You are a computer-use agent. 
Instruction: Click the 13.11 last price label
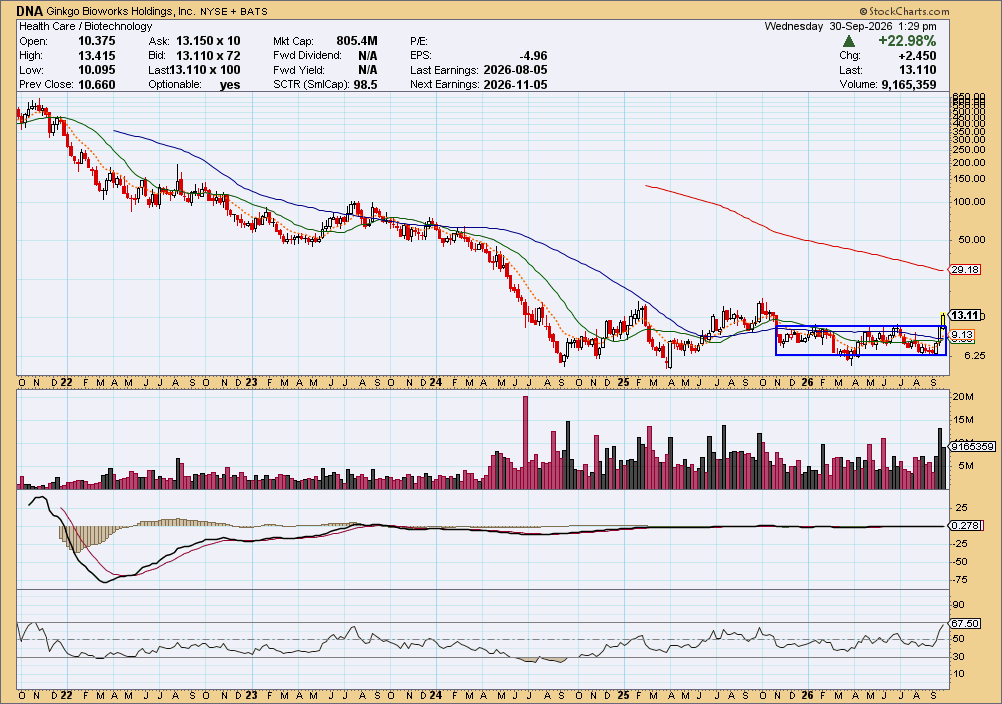965,315
